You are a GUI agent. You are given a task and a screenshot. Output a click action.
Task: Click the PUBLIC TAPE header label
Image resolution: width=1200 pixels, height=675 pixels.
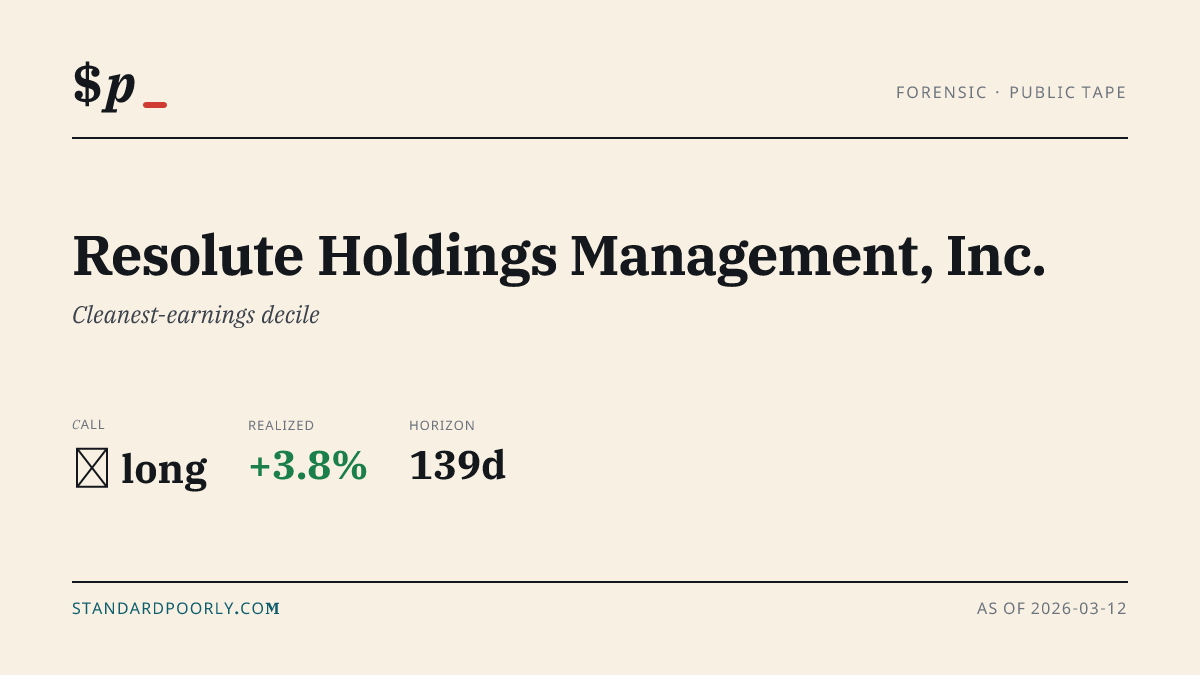click(x=1068, y=93)
